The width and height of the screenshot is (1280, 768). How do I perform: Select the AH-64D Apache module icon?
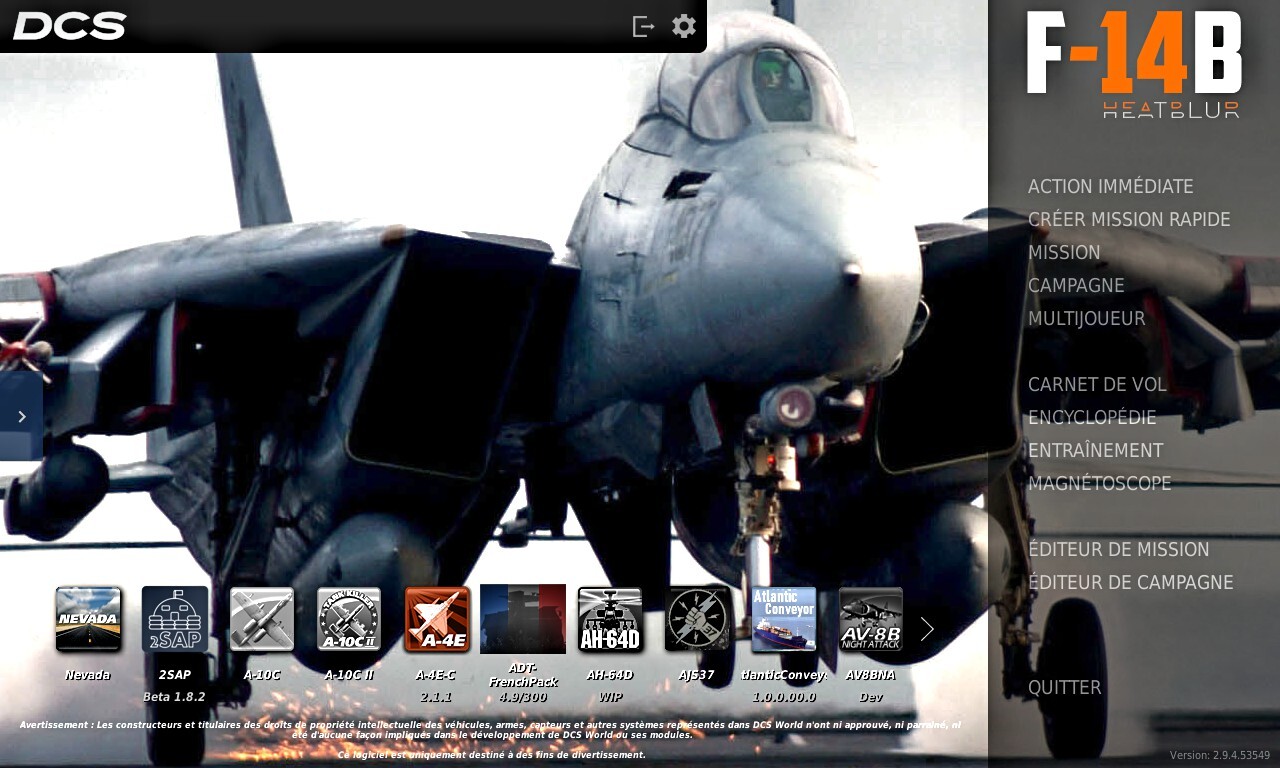point(610,619)
